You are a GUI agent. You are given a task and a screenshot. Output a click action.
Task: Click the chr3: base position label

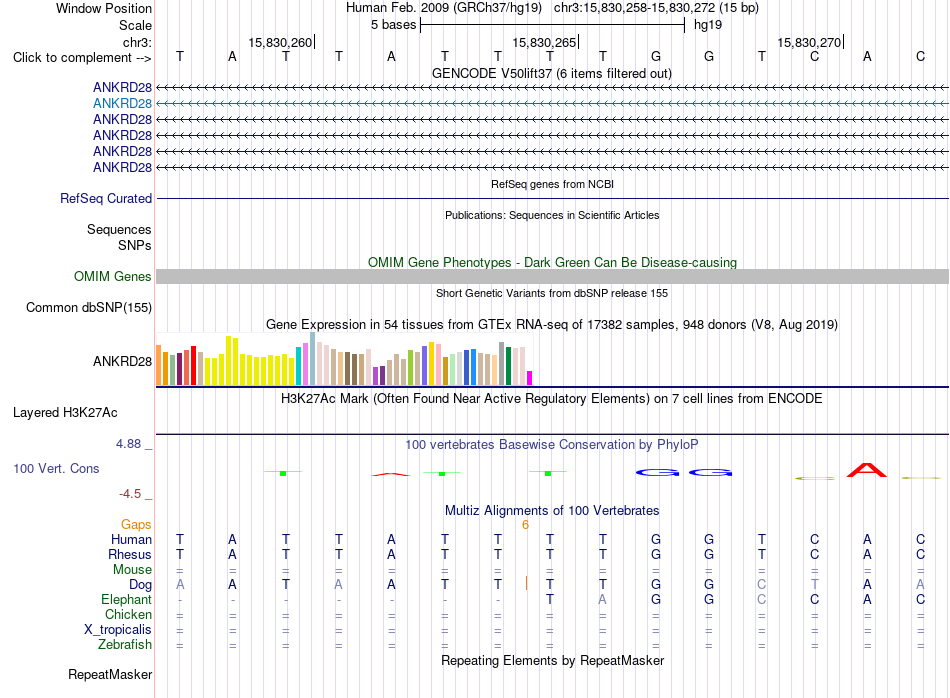137,42
